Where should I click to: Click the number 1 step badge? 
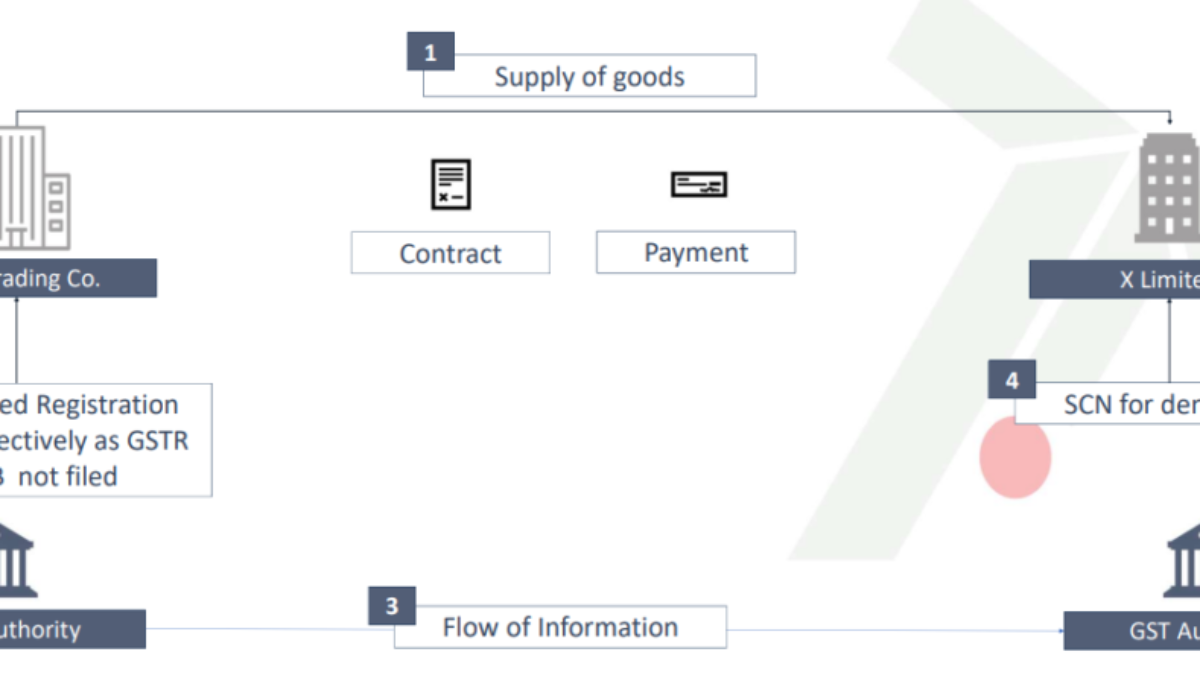tap(430, 51)
